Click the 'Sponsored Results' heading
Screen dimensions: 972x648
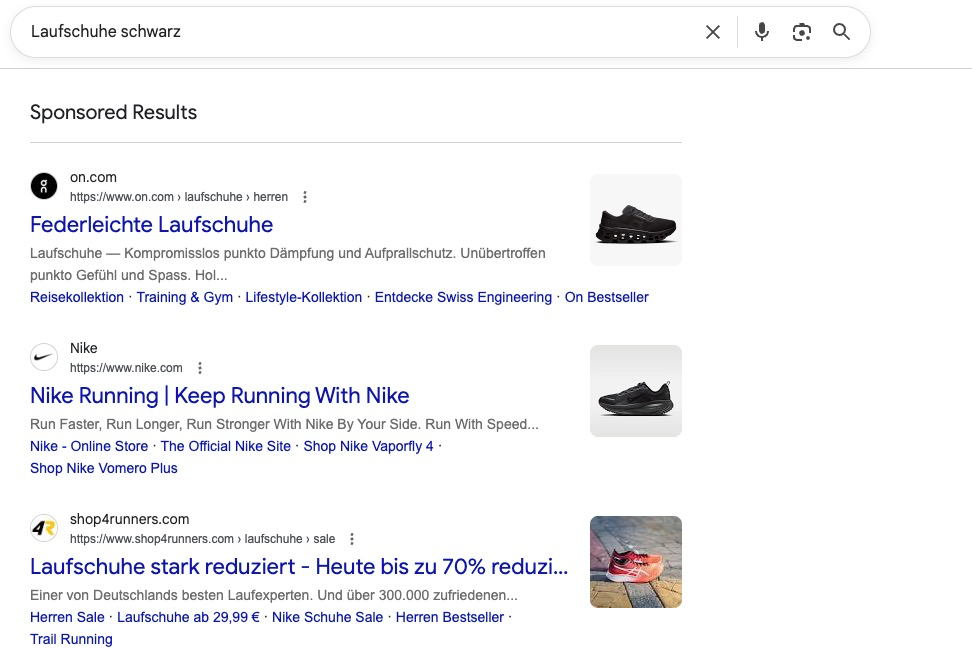coord(113,112)
